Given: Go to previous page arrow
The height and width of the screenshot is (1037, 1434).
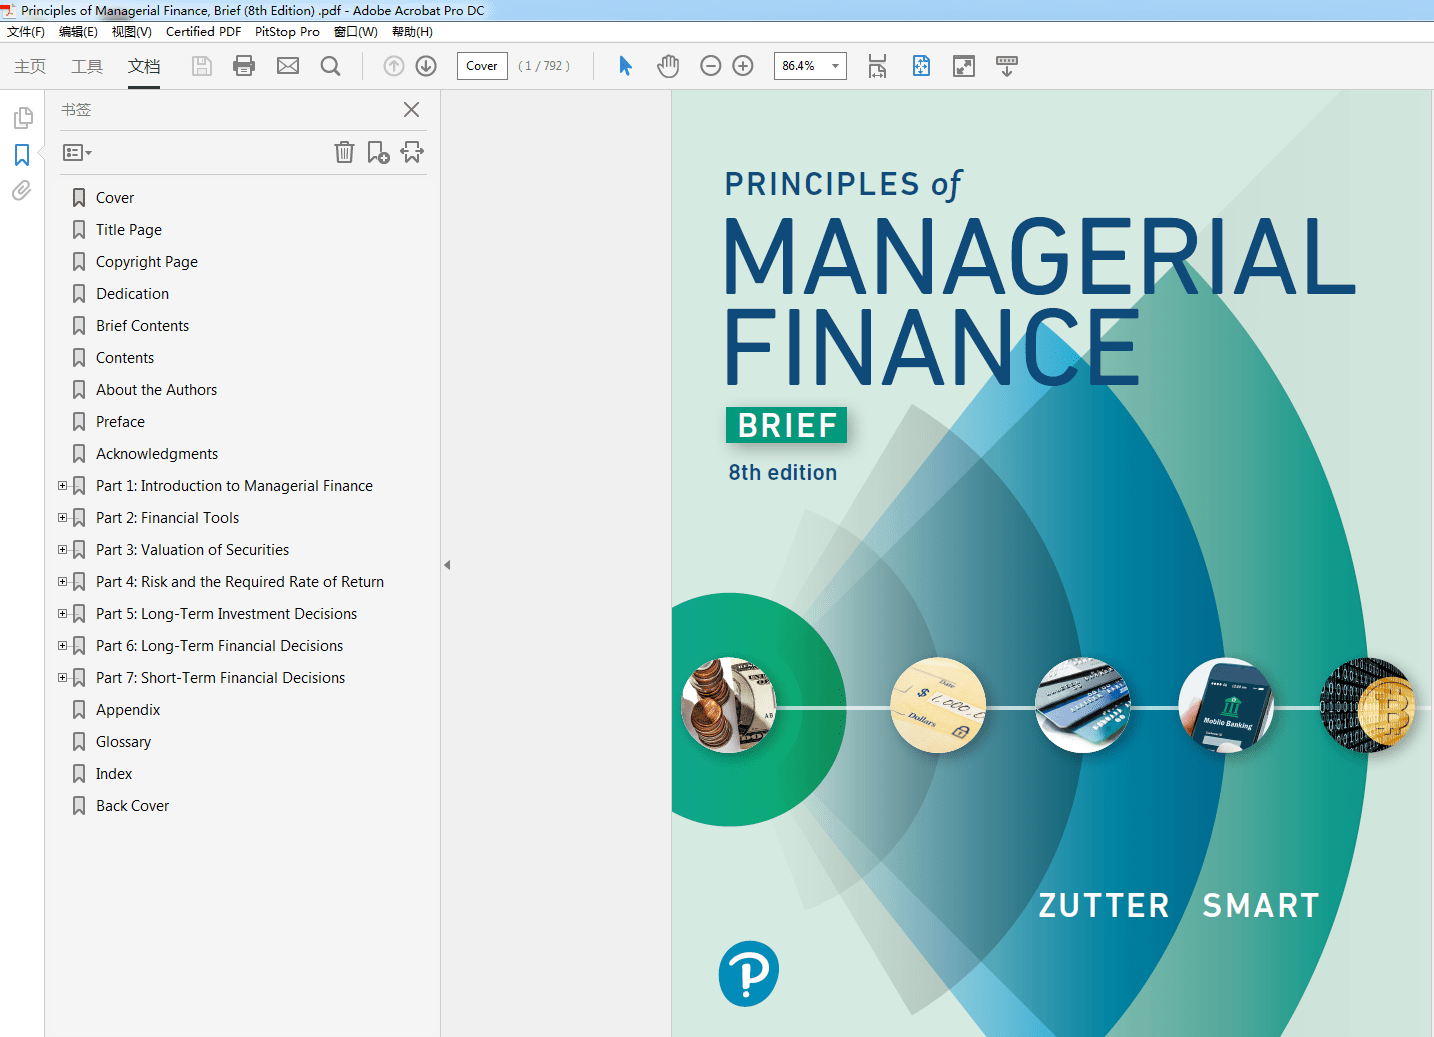Looking at the screenshot, I should coord(394,66).
